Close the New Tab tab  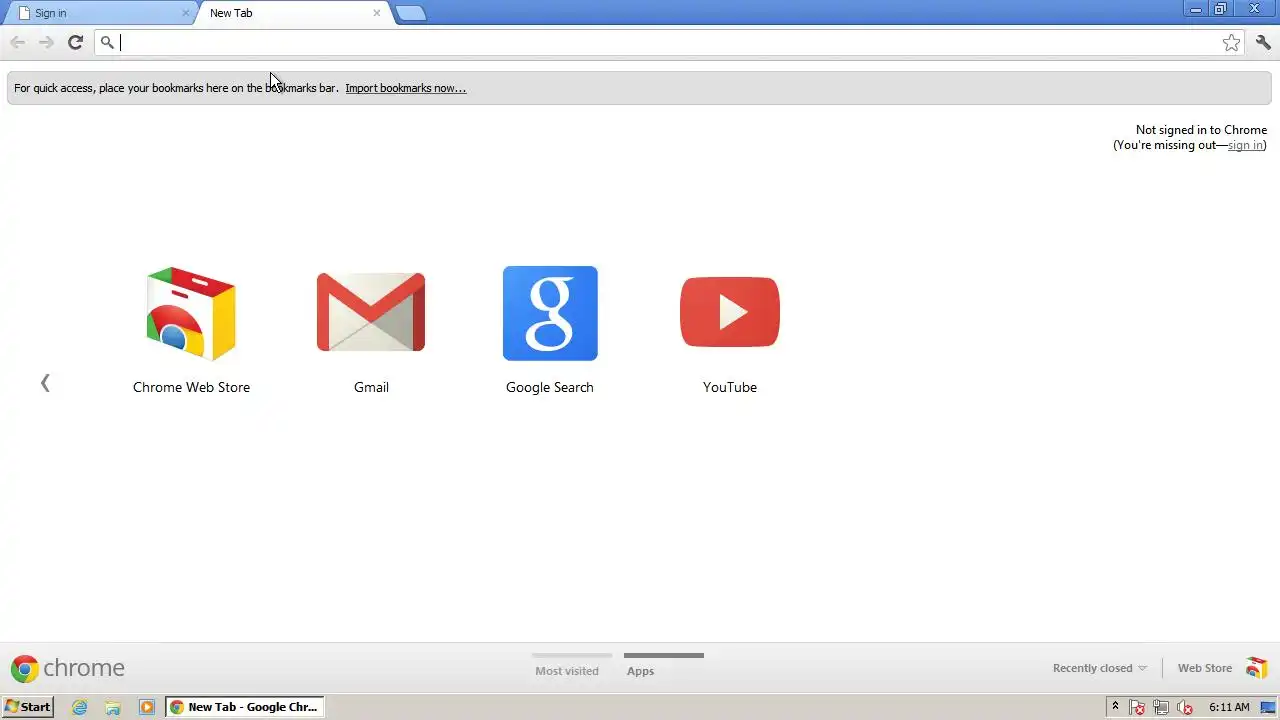click(376, 13)
